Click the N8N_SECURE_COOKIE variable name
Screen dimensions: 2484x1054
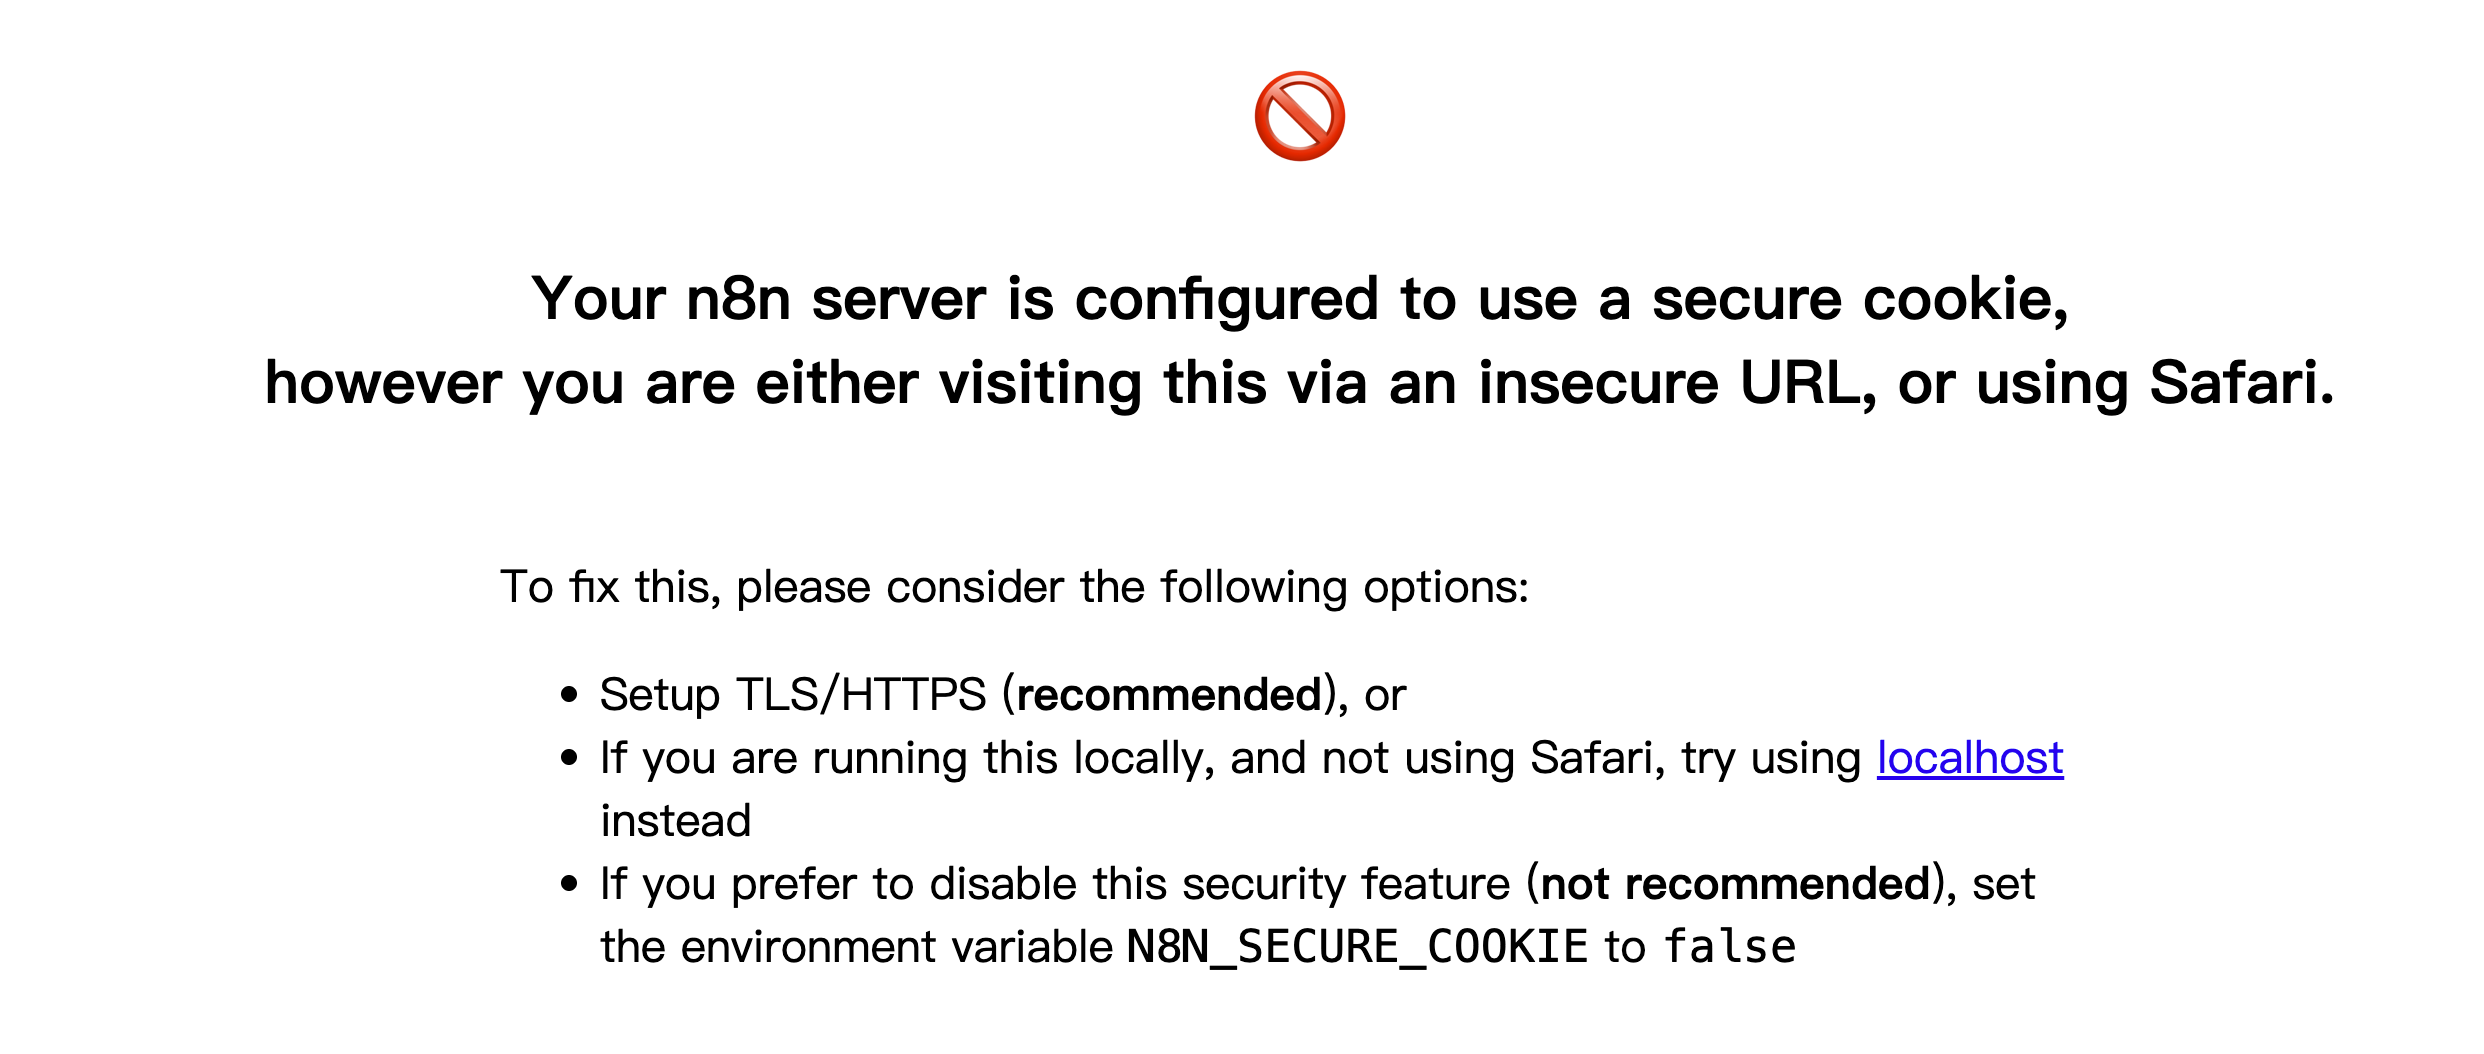(x=1357, y=946)
